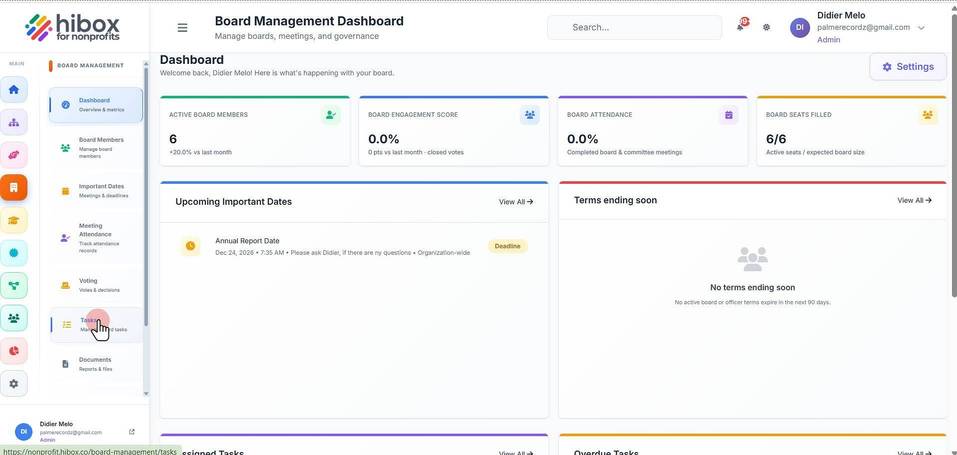Click View All for Upcoming Important Dates
The height and width of the screenshot is (455, 957).
tap(516, 202)
